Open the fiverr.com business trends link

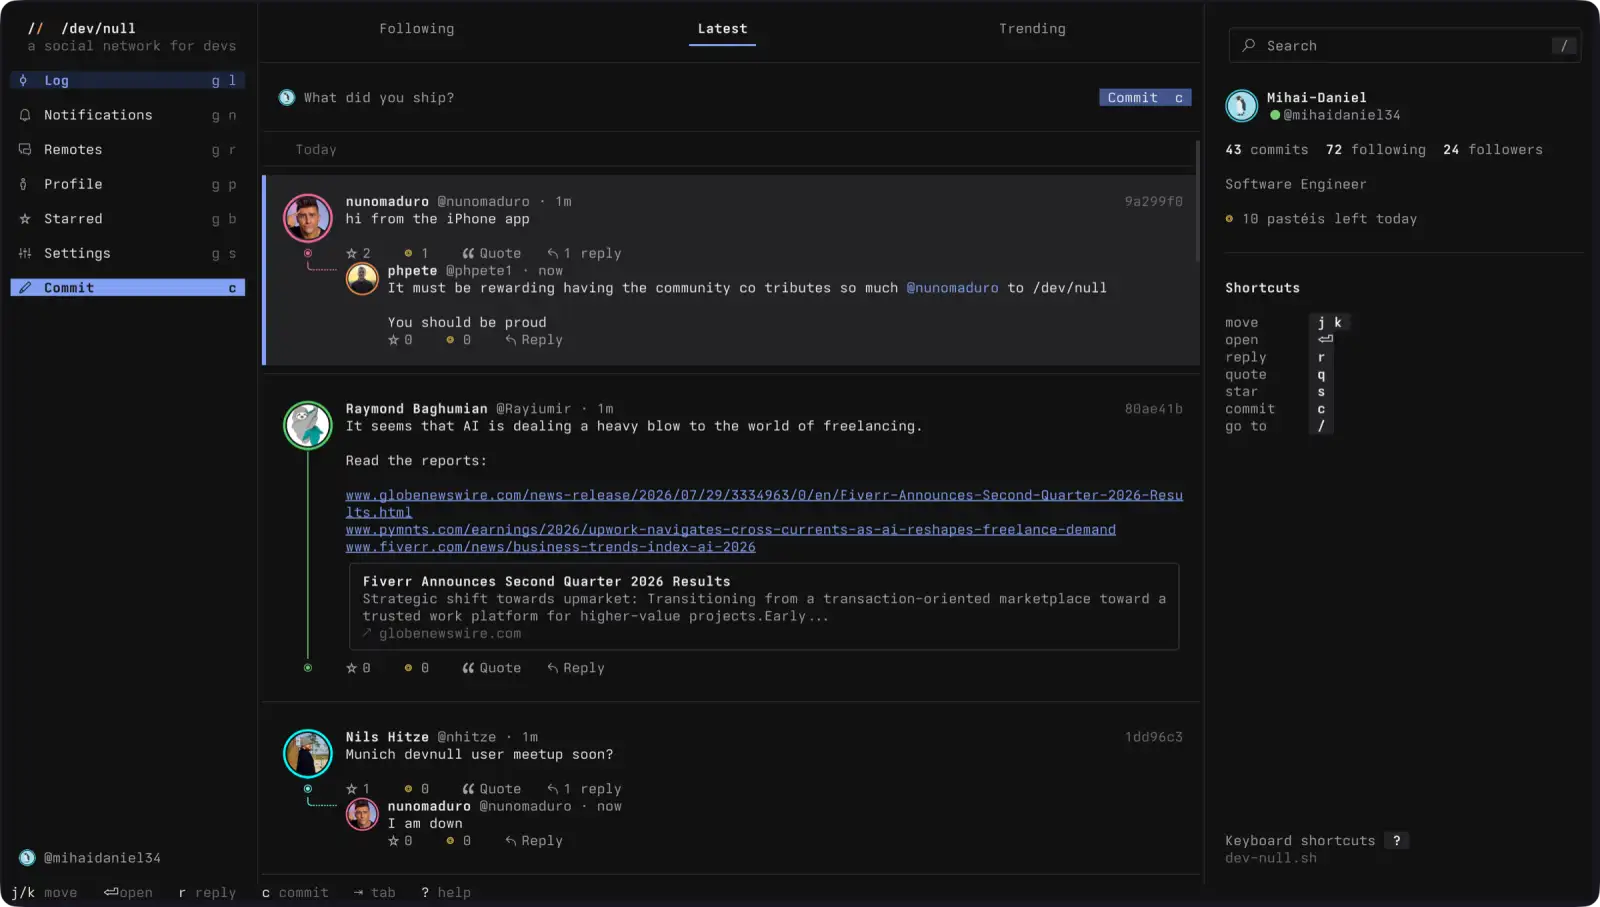[550, 547]
